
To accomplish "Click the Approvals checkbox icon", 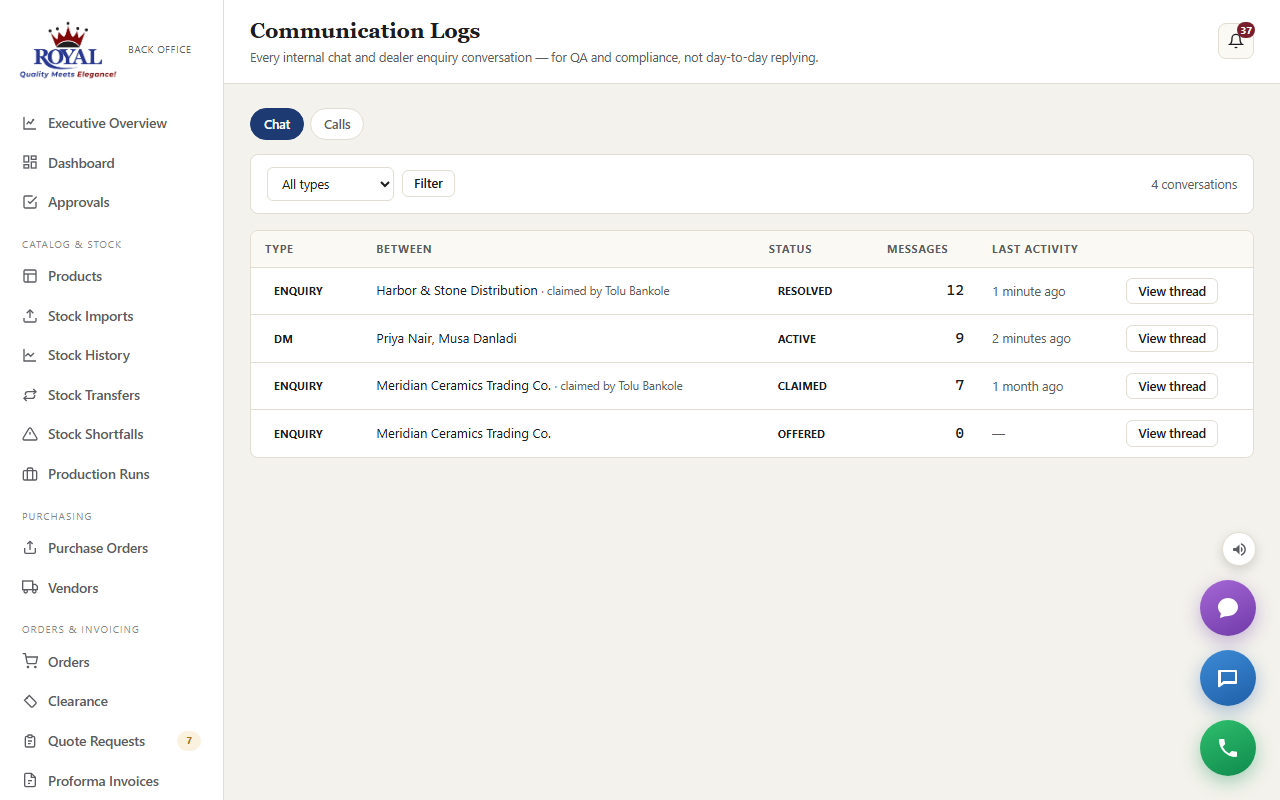I will [x=30, y=202].
